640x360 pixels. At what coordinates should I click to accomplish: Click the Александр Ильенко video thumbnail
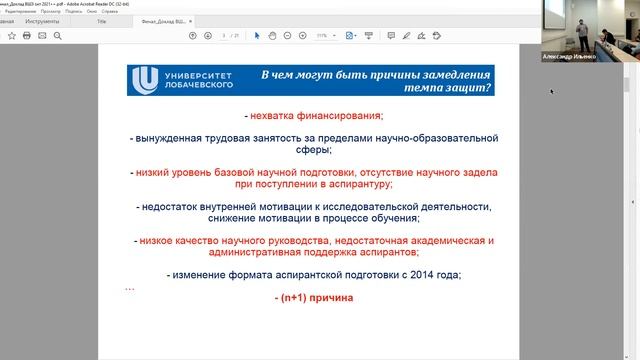point(591,31)
